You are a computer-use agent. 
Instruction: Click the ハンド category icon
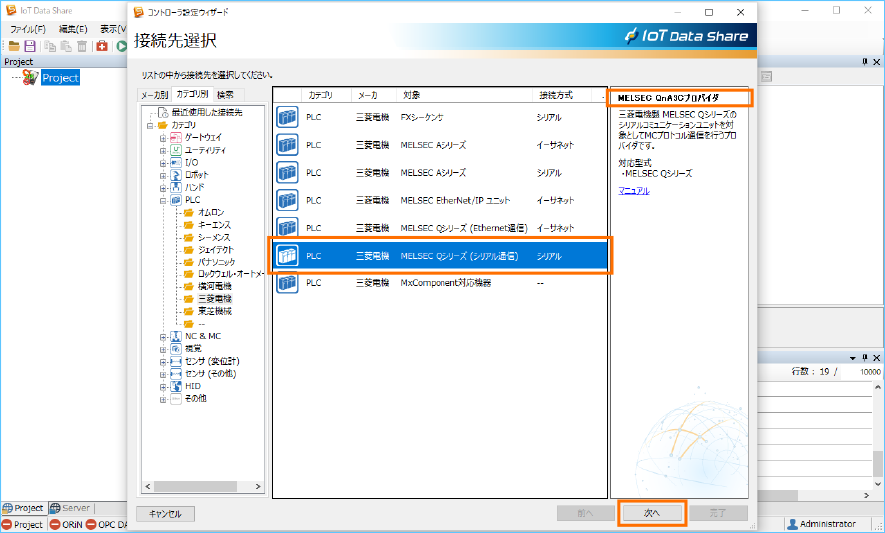(176, 187)
